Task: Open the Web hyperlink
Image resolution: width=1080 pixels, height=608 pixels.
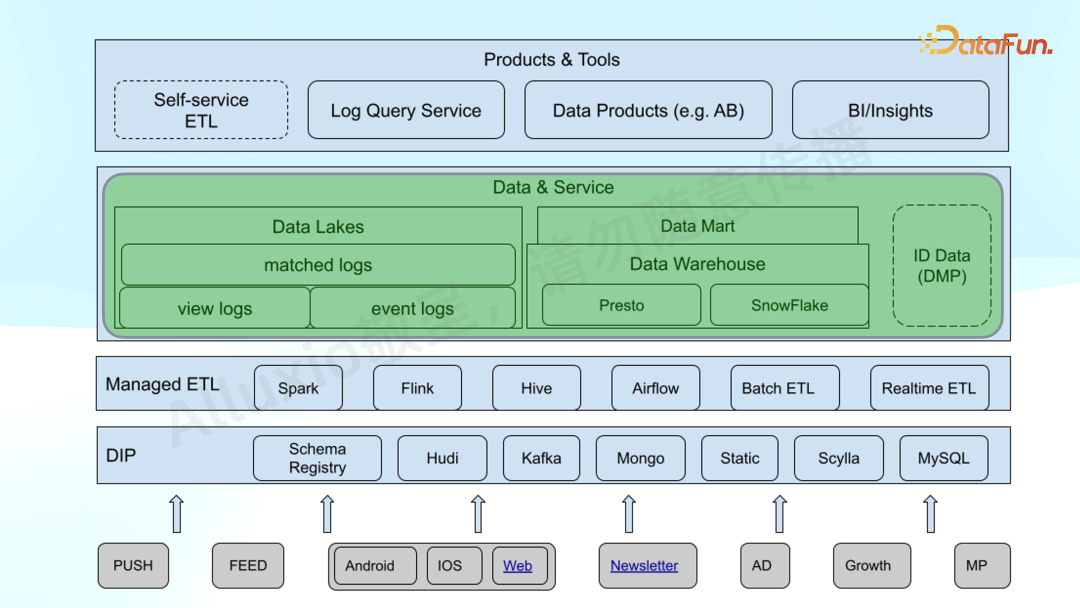Action: click(x=517, y=566)
